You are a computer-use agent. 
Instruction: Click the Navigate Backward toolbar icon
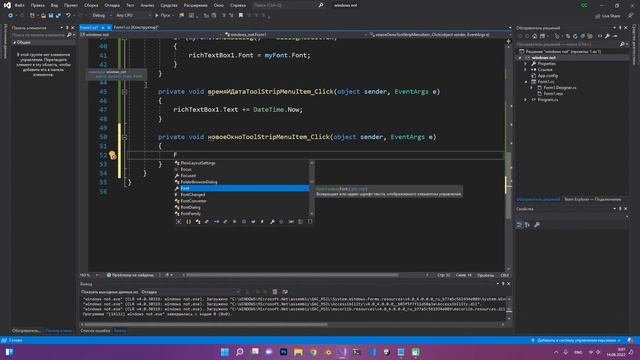tap(10, 16)
